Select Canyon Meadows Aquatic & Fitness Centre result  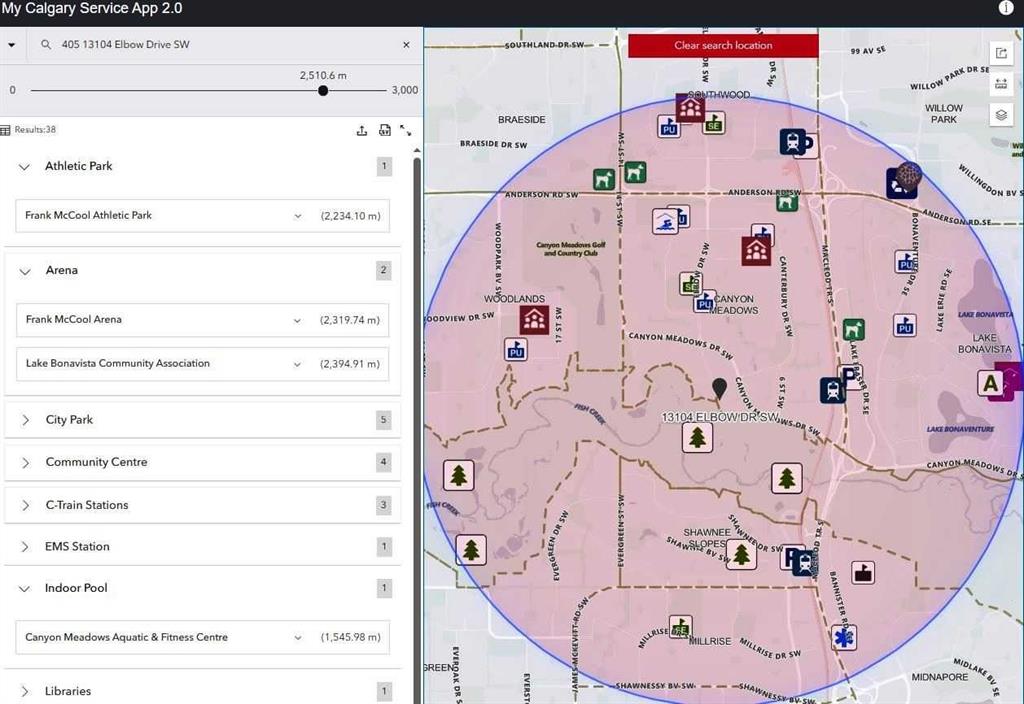[x=127, y=637]
